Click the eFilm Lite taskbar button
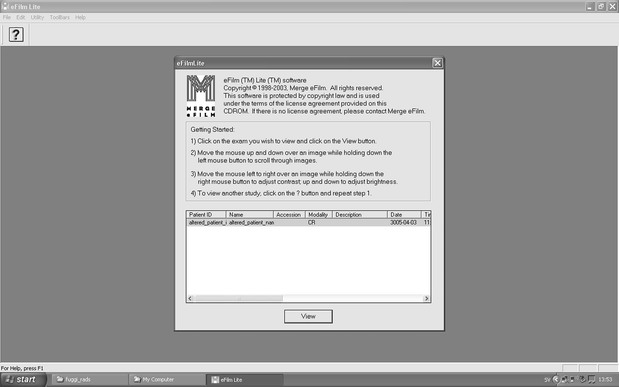Viewport: 619px width, 387px height. 245,379
